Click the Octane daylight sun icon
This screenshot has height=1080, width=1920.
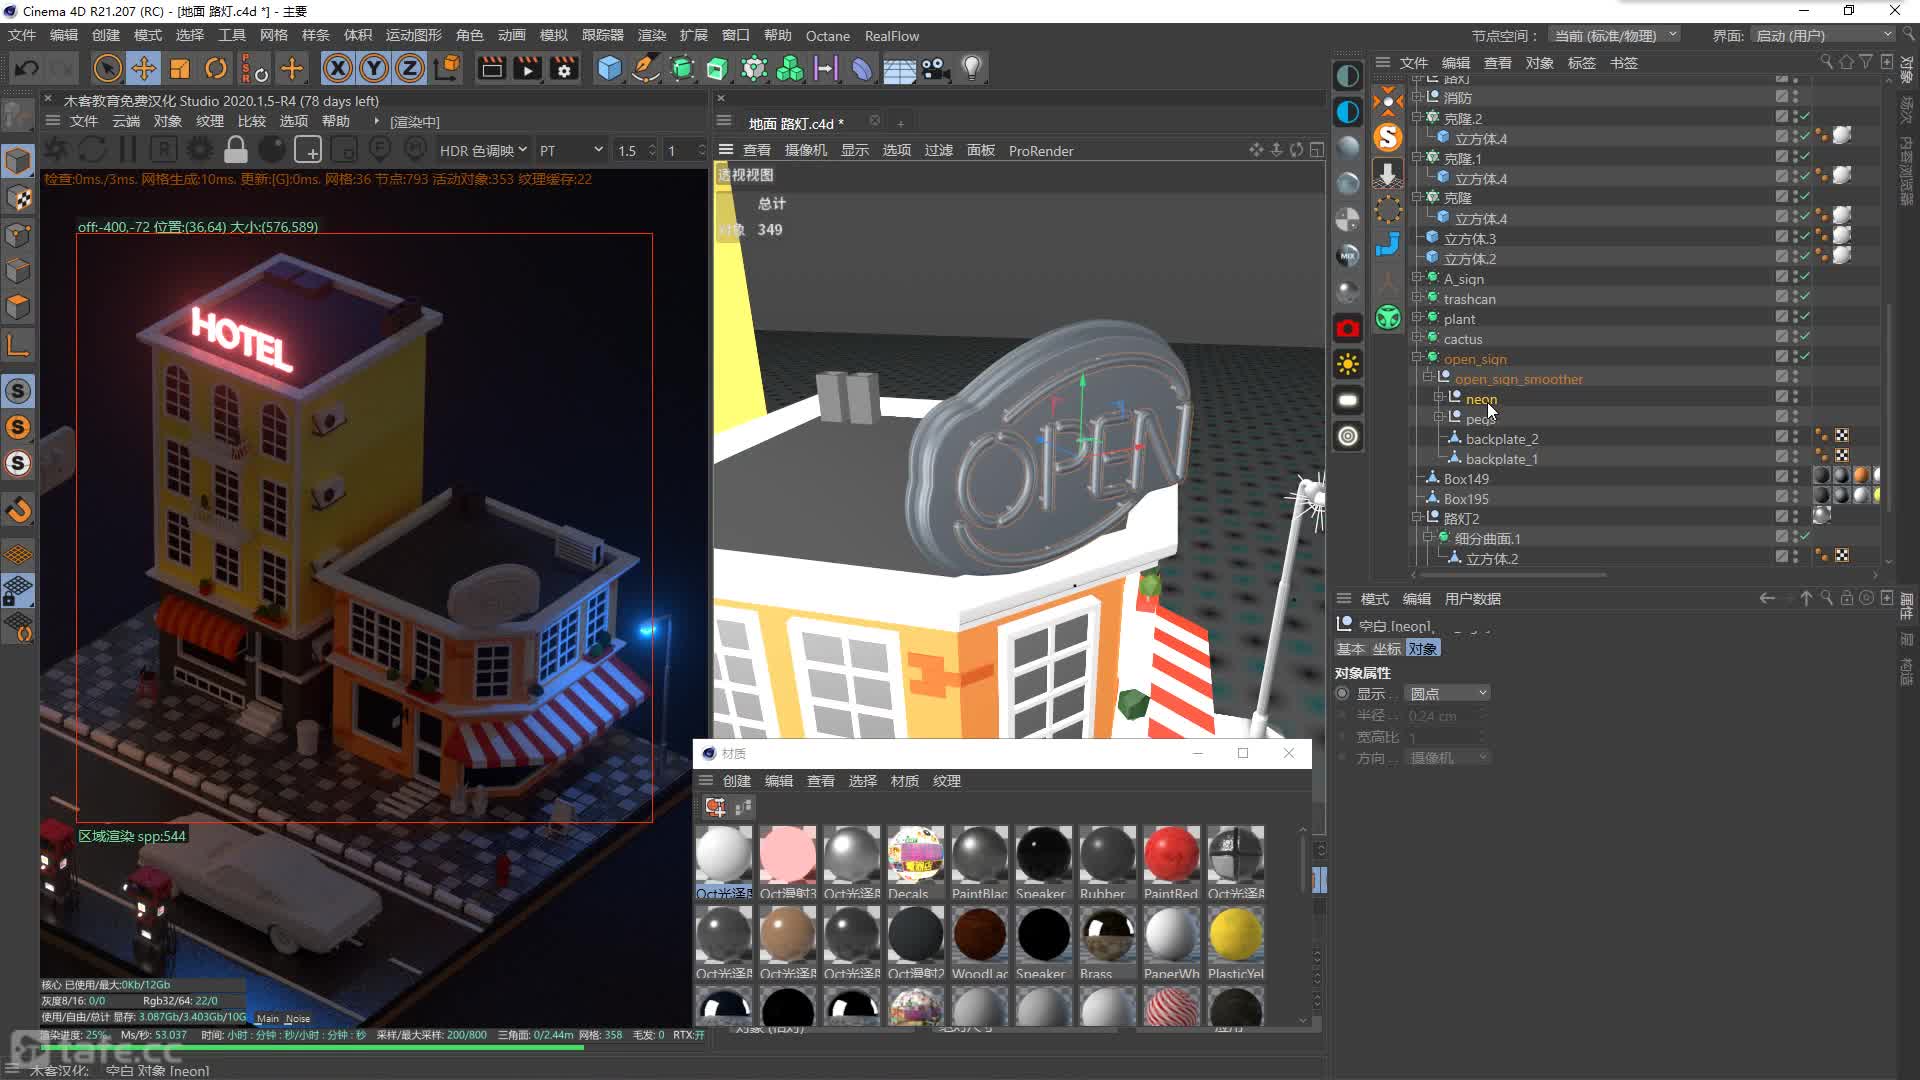1348,364
